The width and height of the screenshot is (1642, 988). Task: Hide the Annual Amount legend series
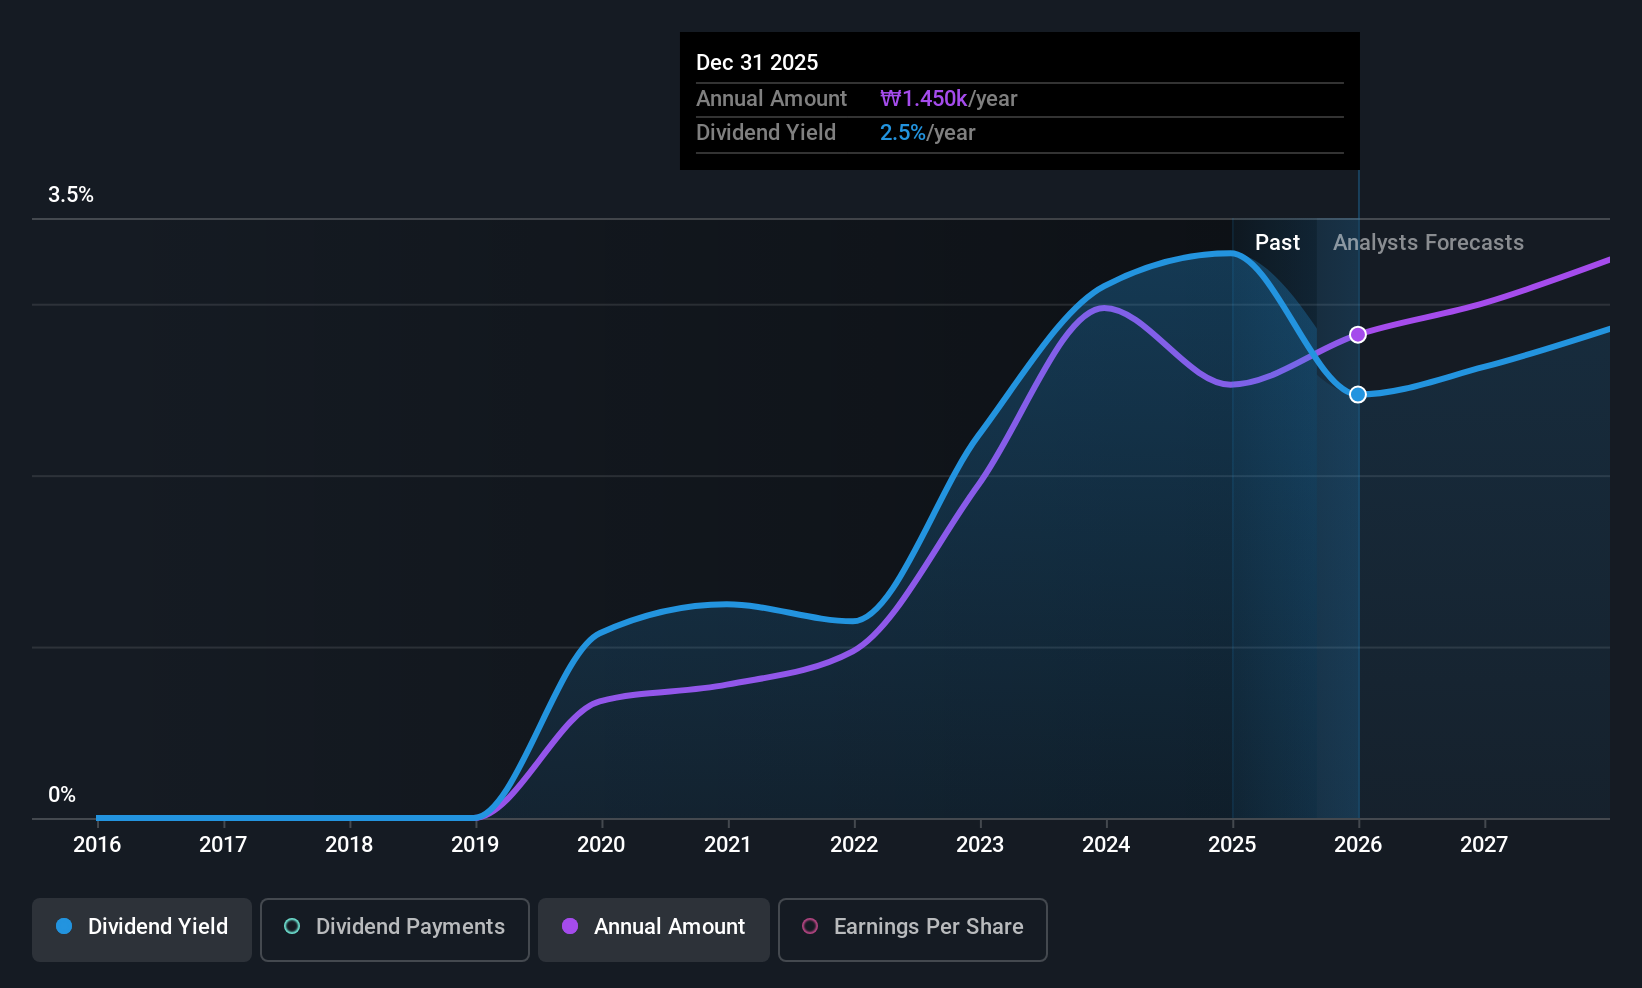click(x=654, y=927)
